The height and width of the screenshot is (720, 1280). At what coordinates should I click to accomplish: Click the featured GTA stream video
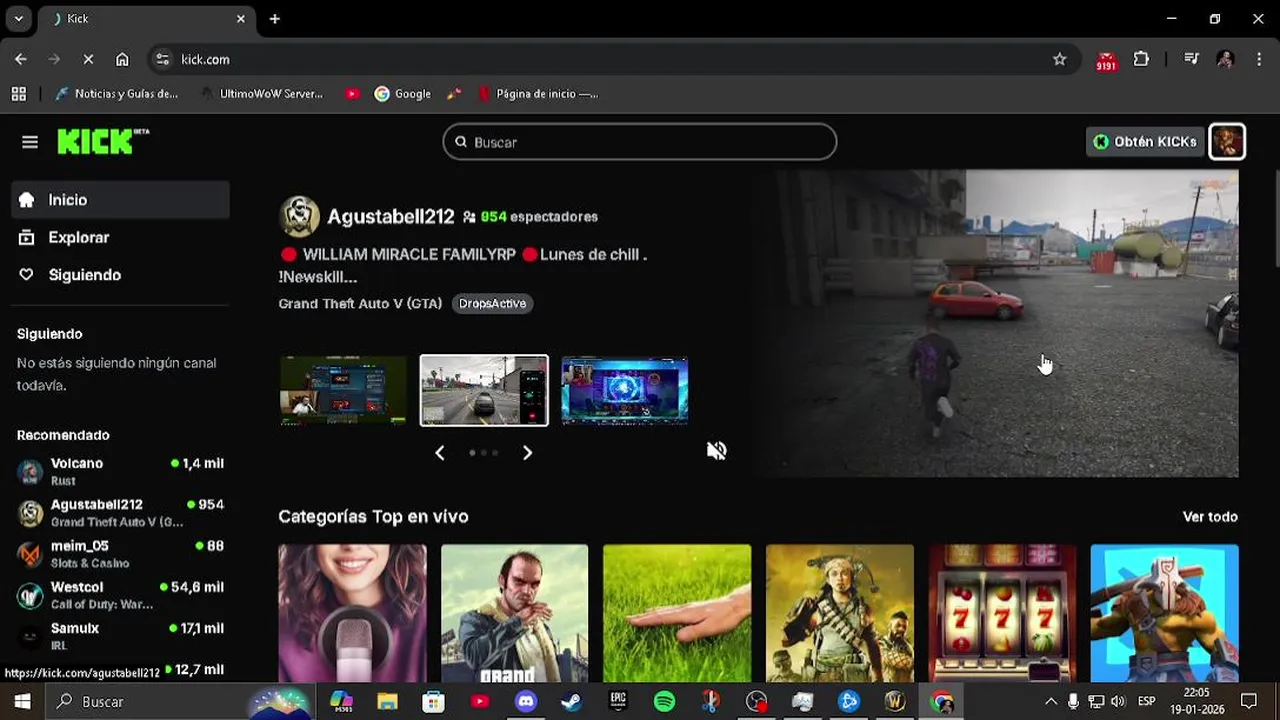click(x=1000, y=323)
